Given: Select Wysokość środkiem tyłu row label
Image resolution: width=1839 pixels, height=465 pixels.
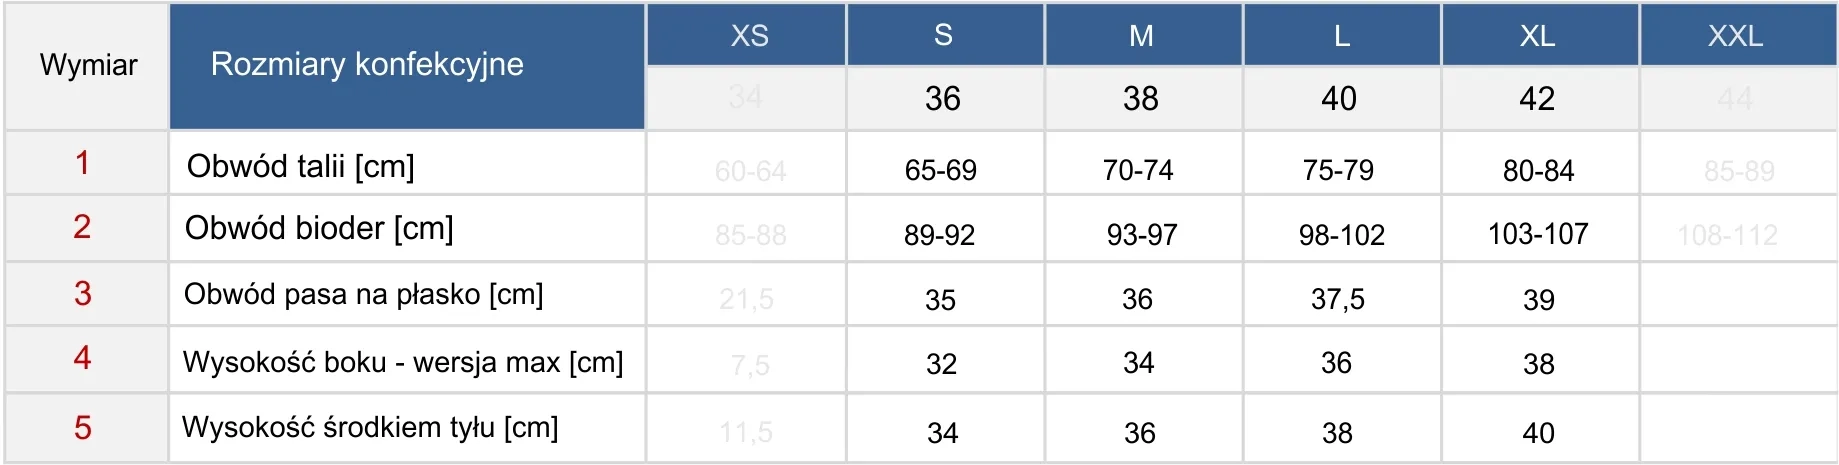Looking at the screenshot, I should pos(370,428).
